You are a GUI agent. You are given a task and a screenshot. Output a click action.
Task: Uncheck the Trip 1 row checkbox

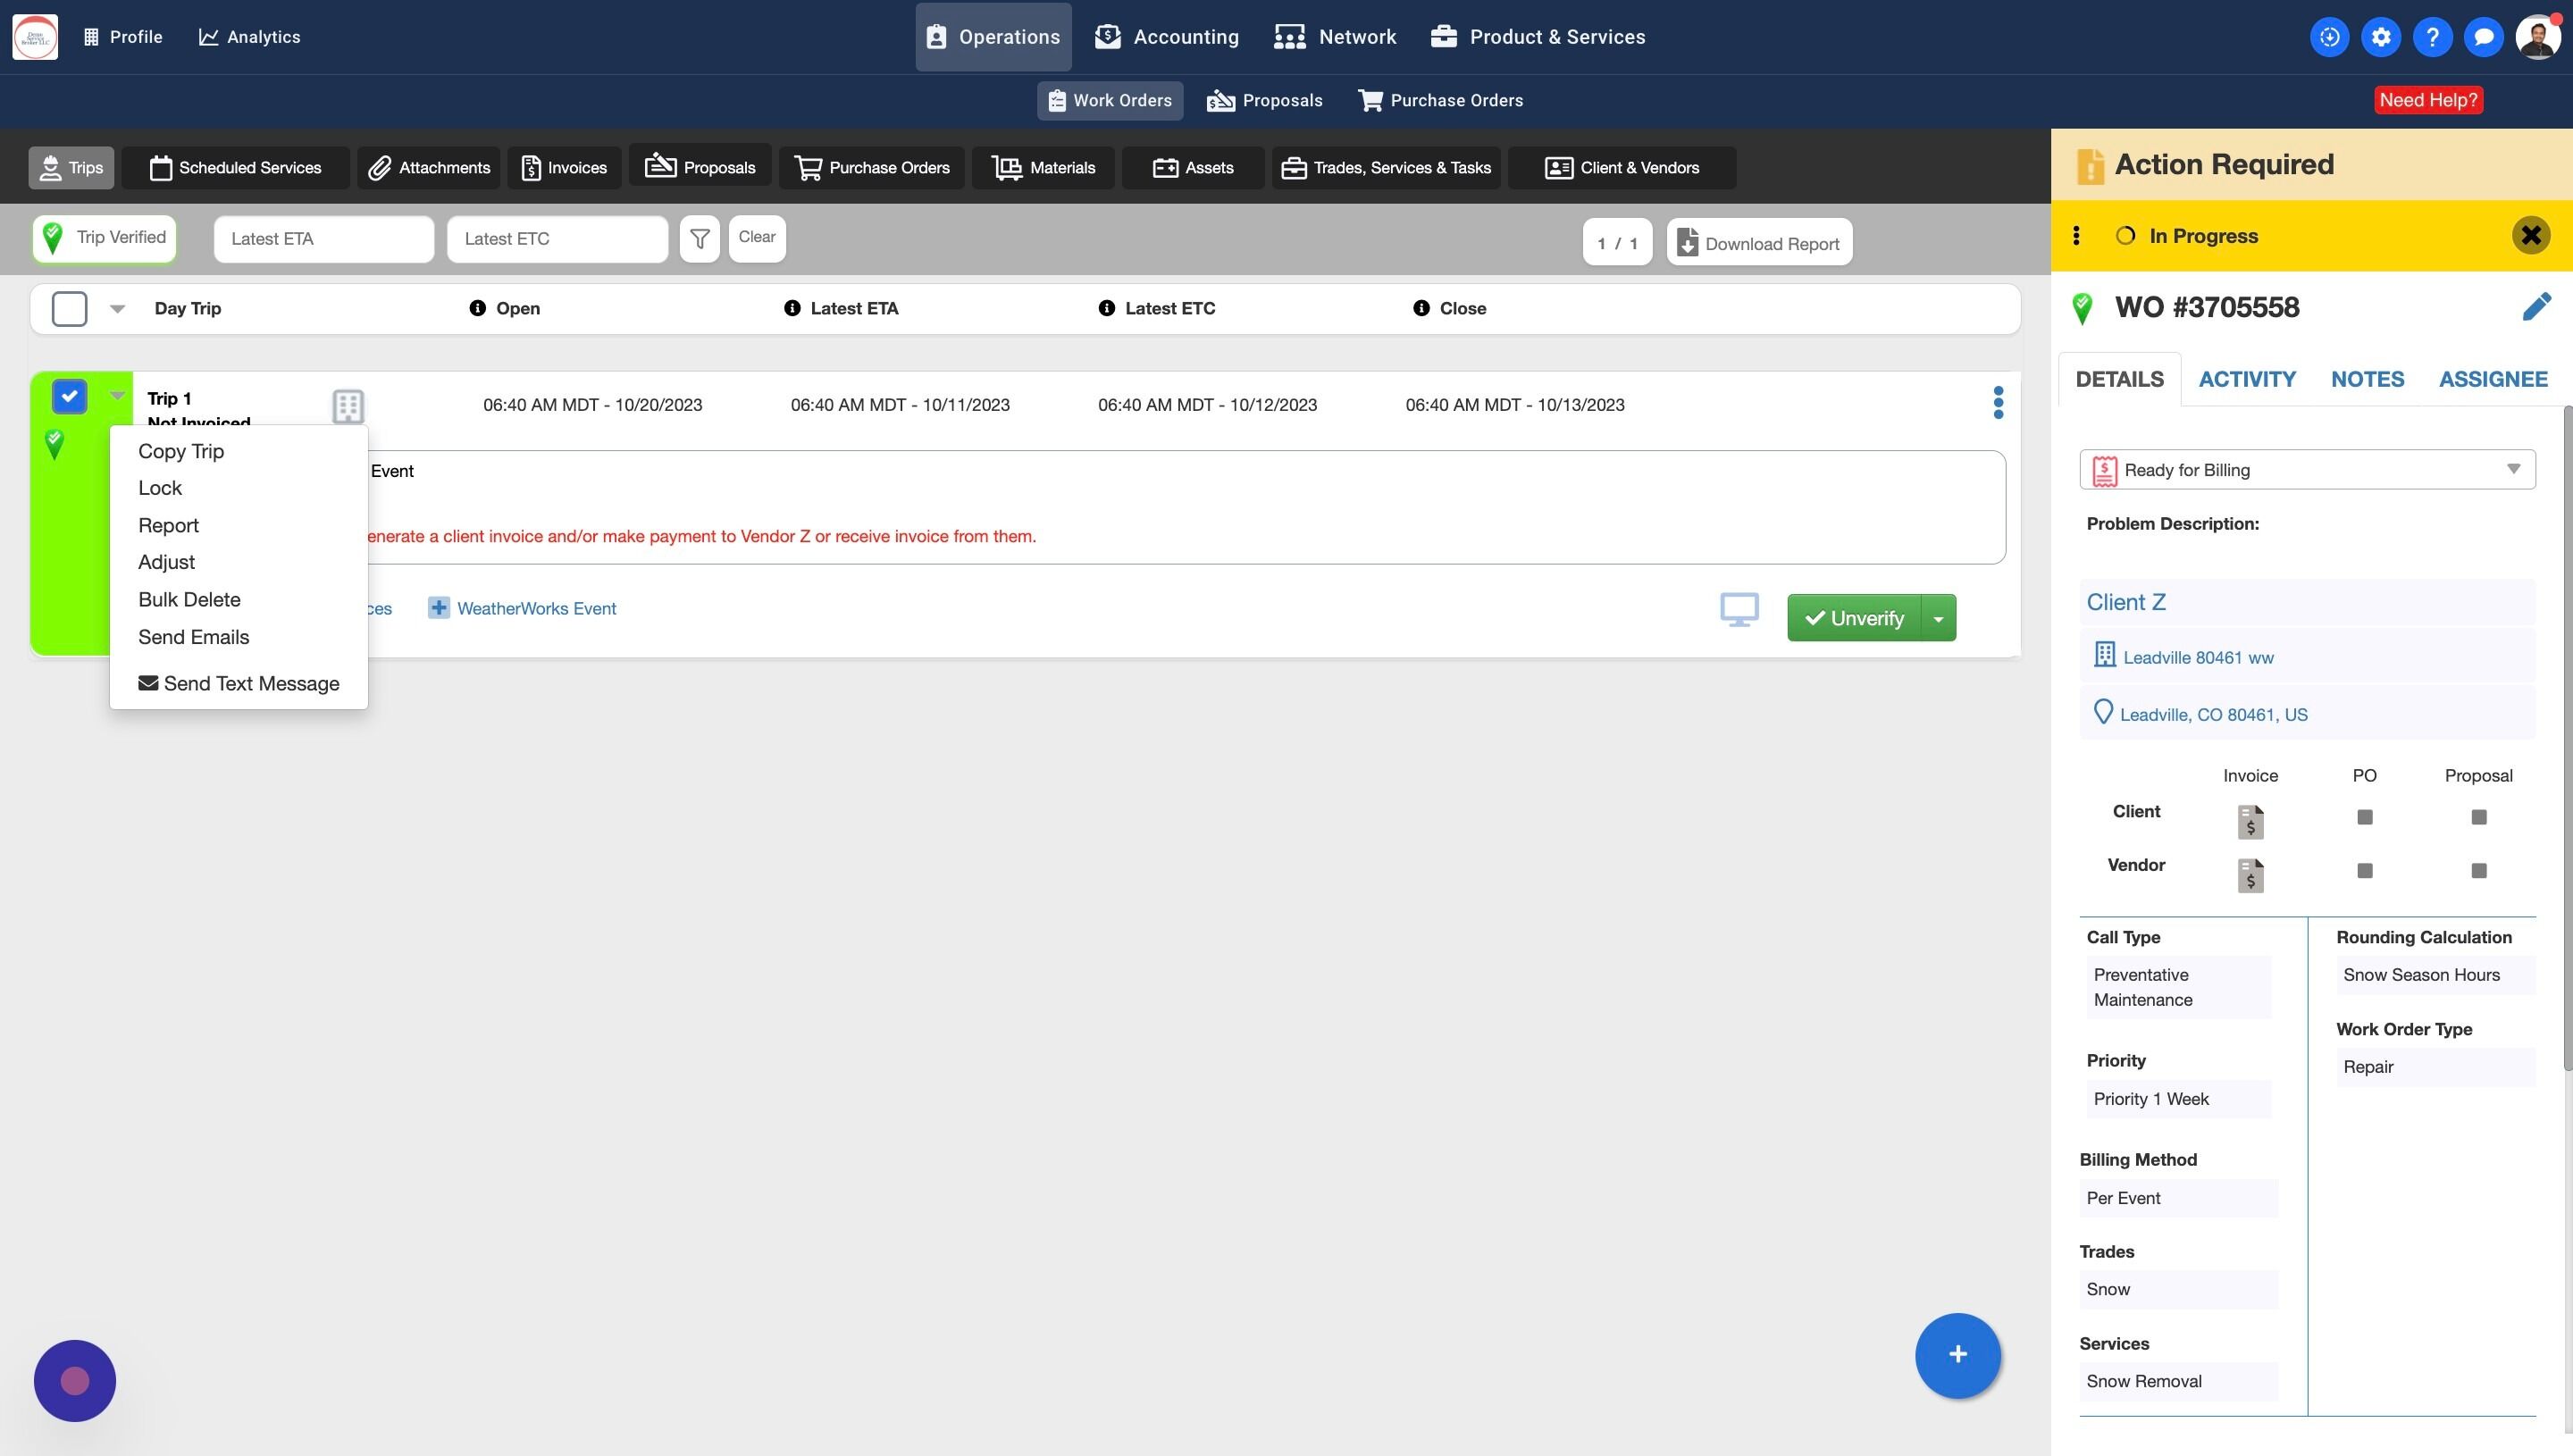click(69, 396)
